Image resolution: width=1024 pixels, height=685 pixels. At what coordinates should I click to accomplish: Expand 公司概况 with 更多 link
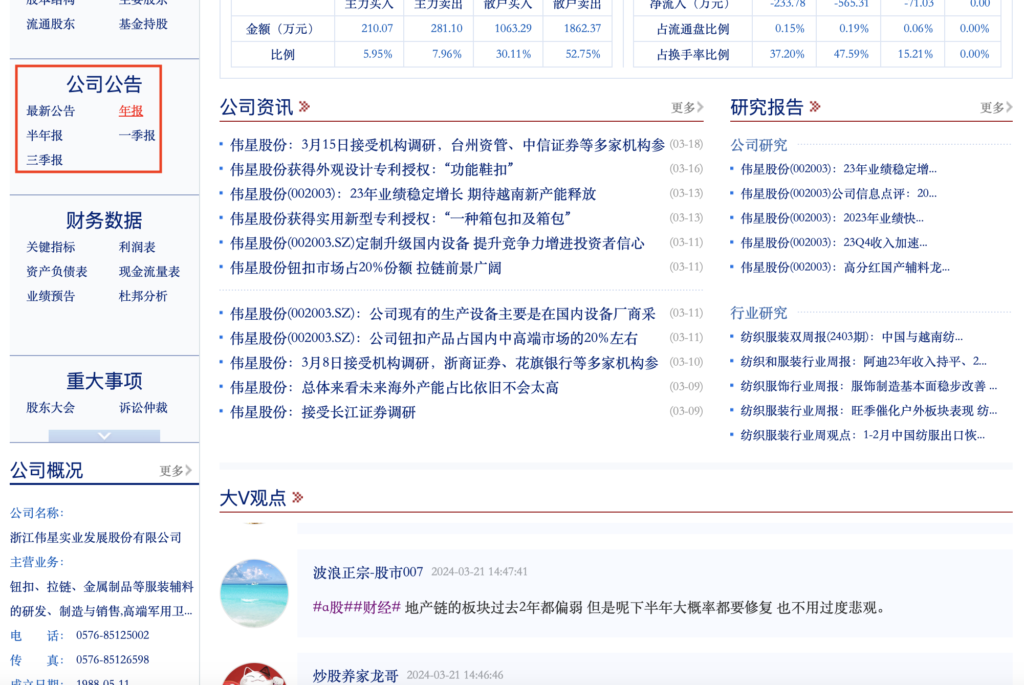(x=176, y=471)
